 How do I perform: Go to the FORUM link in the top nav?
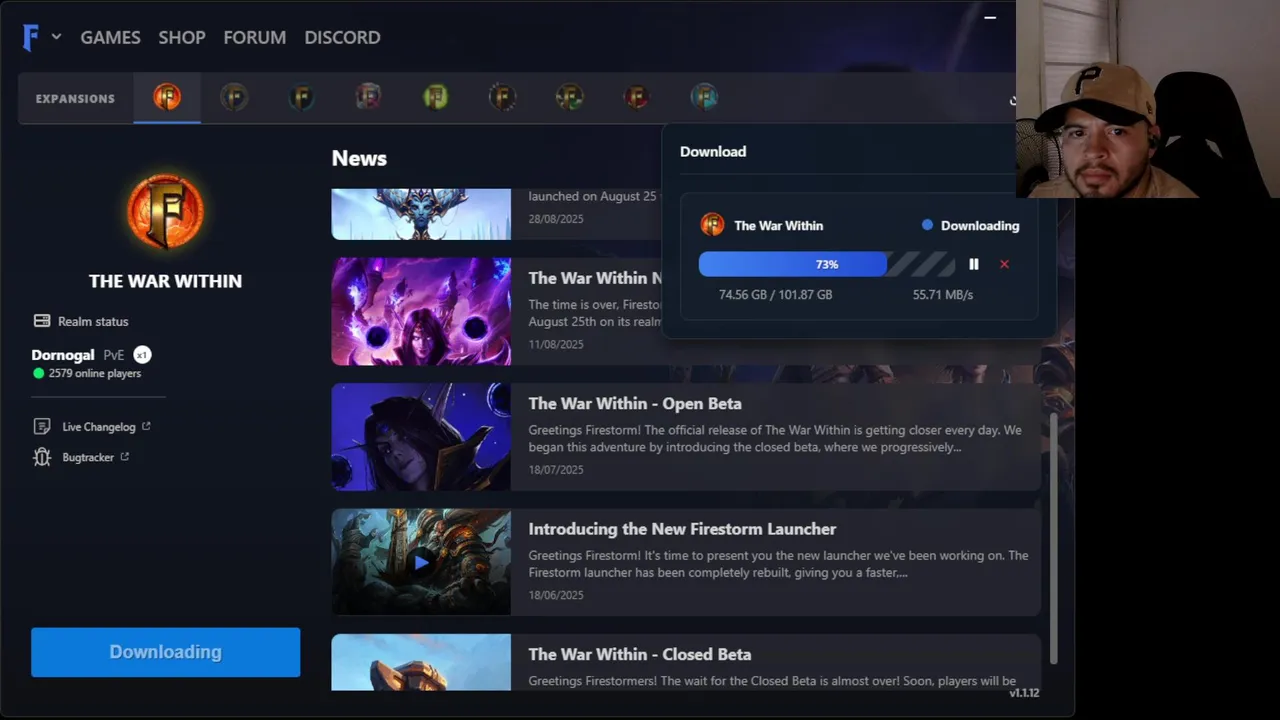click(x=255, y=37)
